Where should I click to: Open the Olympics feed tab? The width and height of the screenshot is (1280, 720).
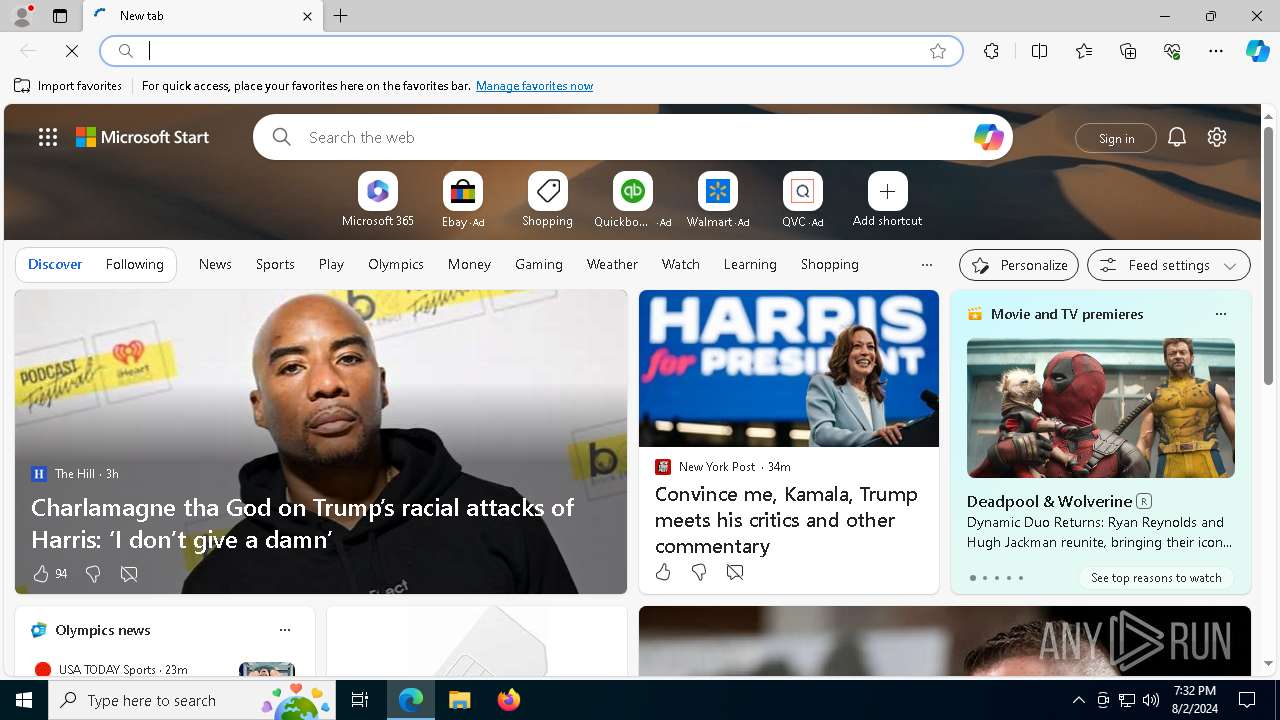pyautogui.click(x=396, y=264)
